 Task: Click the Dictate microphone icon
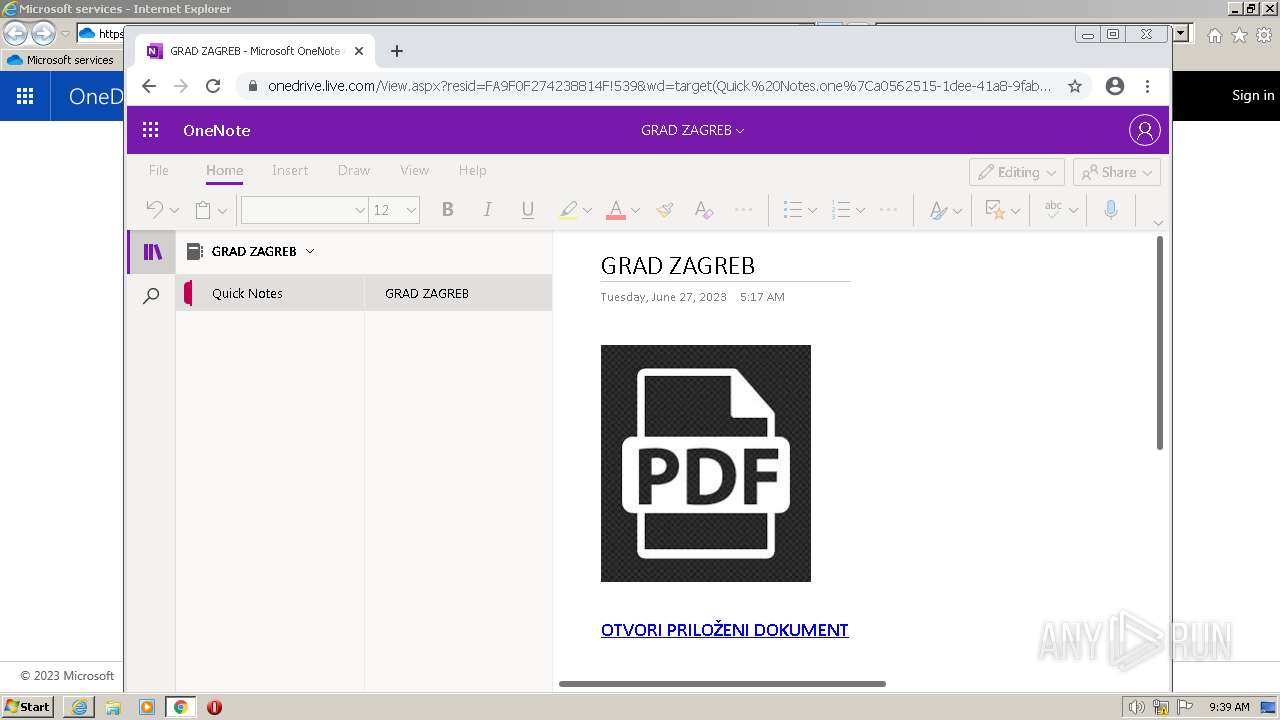(x=1110, y=209)
